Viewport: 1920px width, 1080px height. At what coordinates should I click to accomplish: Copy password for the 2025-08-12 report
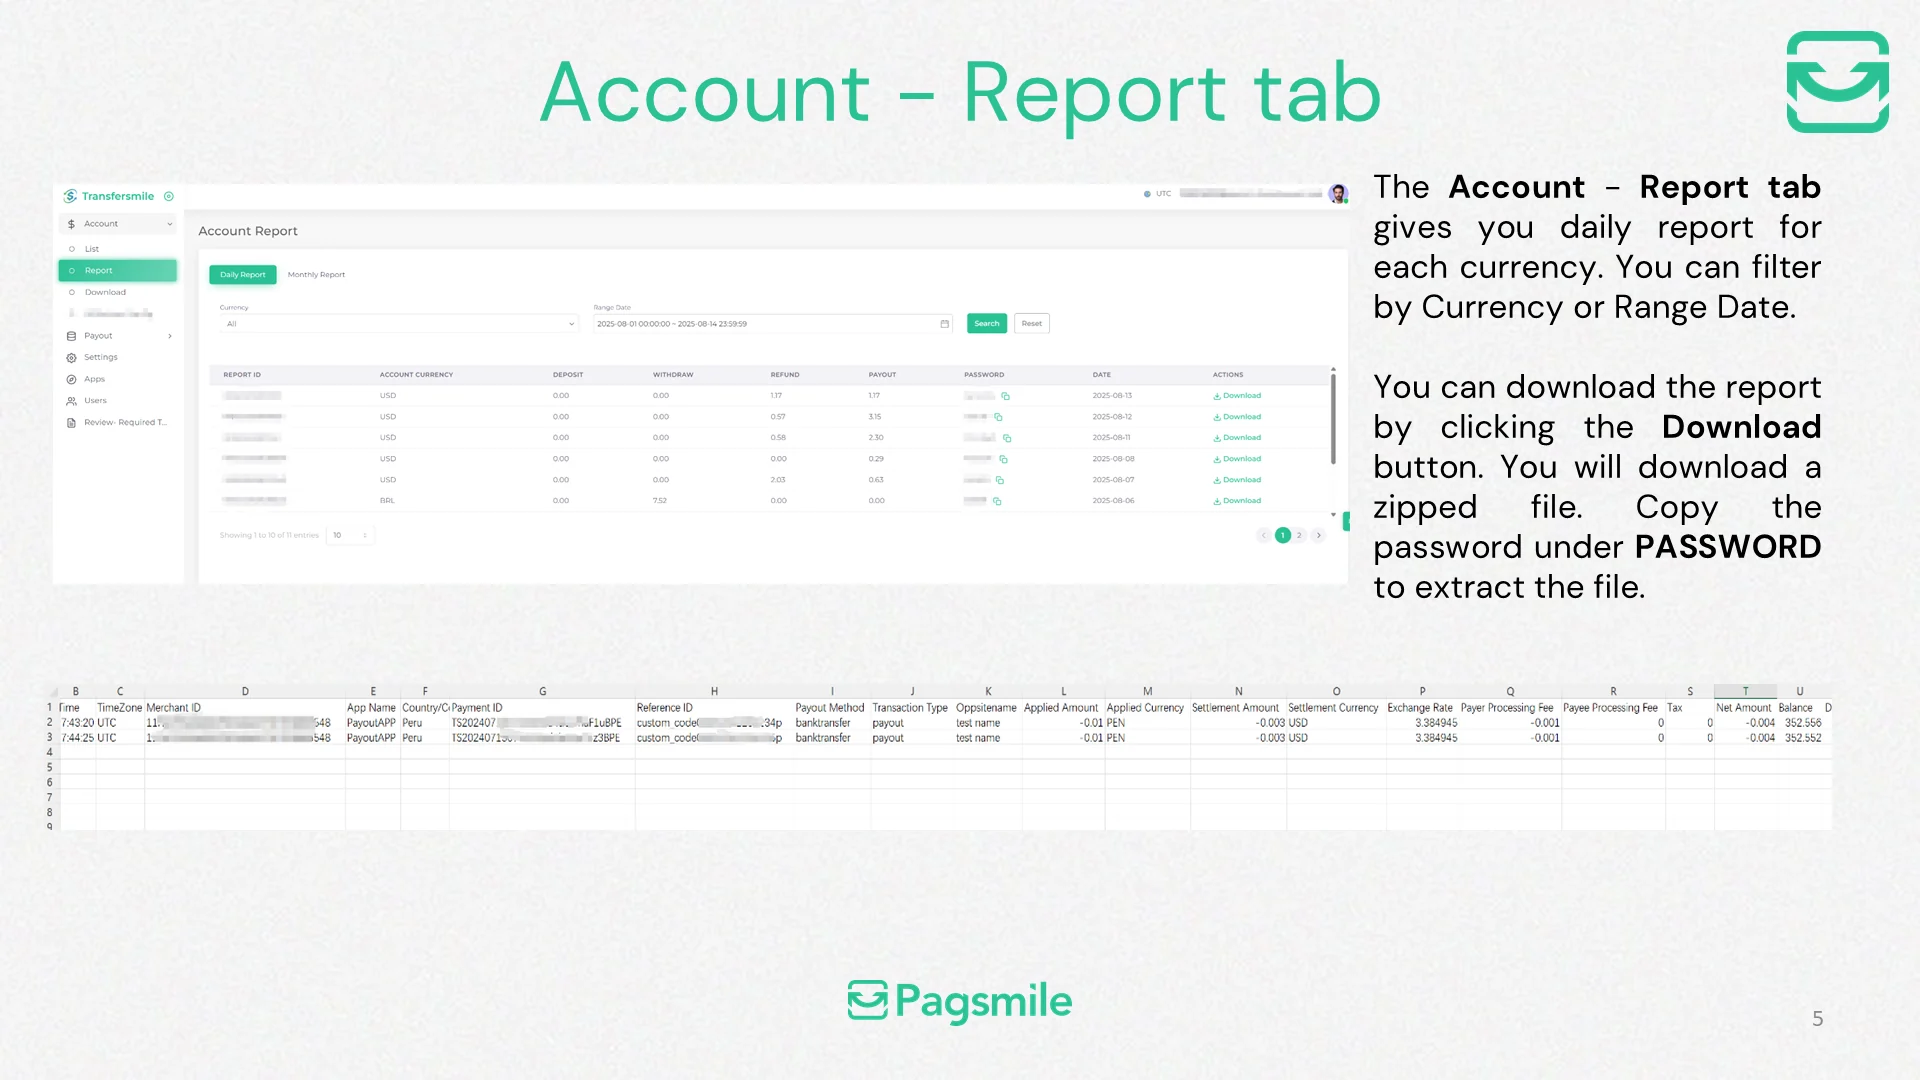[x=998, y=417]
